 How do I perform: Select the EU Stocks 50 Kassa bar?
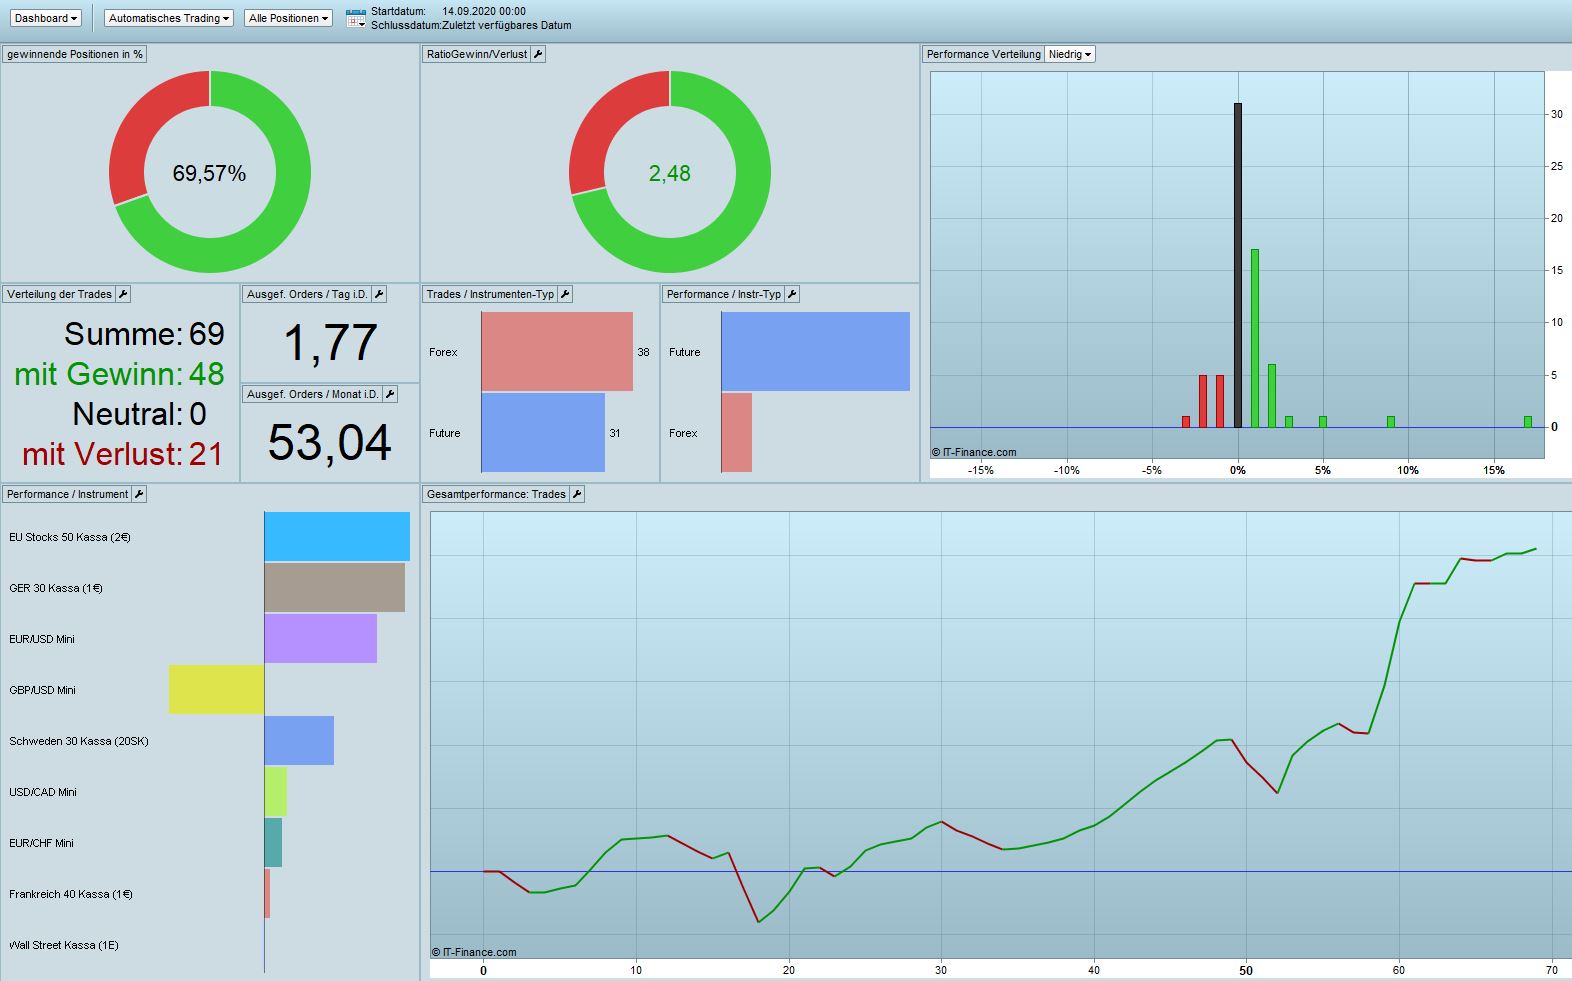[337, 537]
